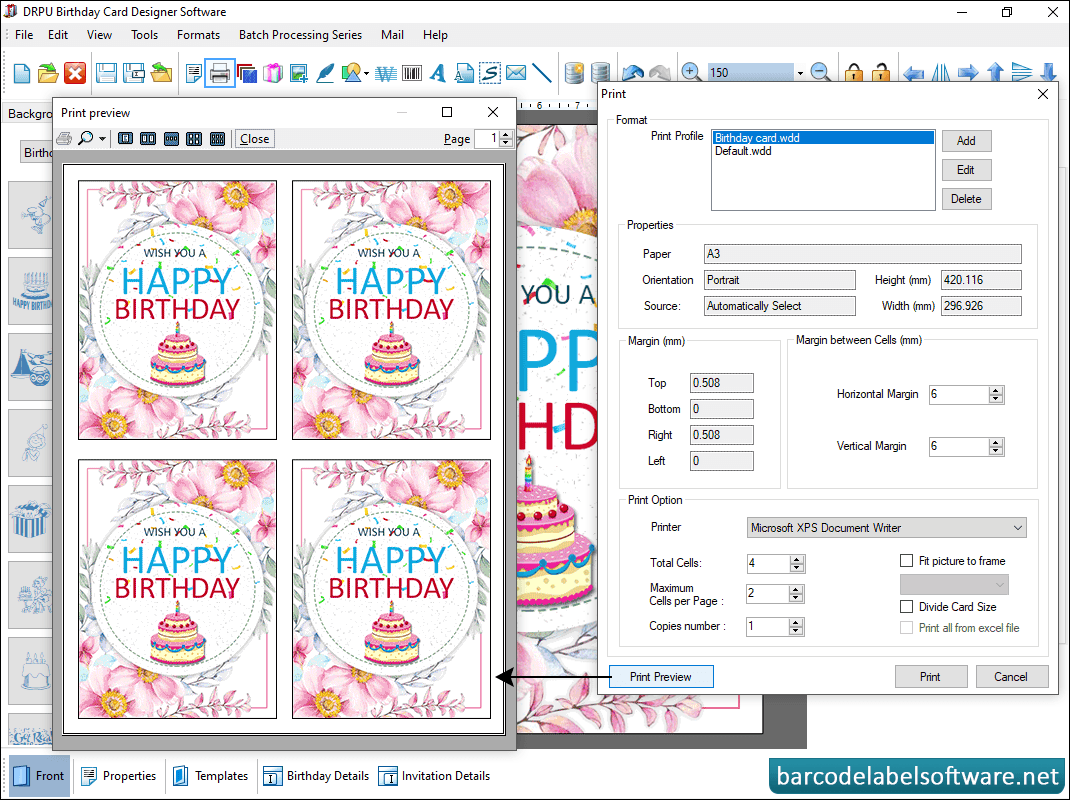Open the zoom dropdown arrow in Print preview toolbar
Screen dimensions: 1070x800
pyautogui.click(x=102, y=139)
